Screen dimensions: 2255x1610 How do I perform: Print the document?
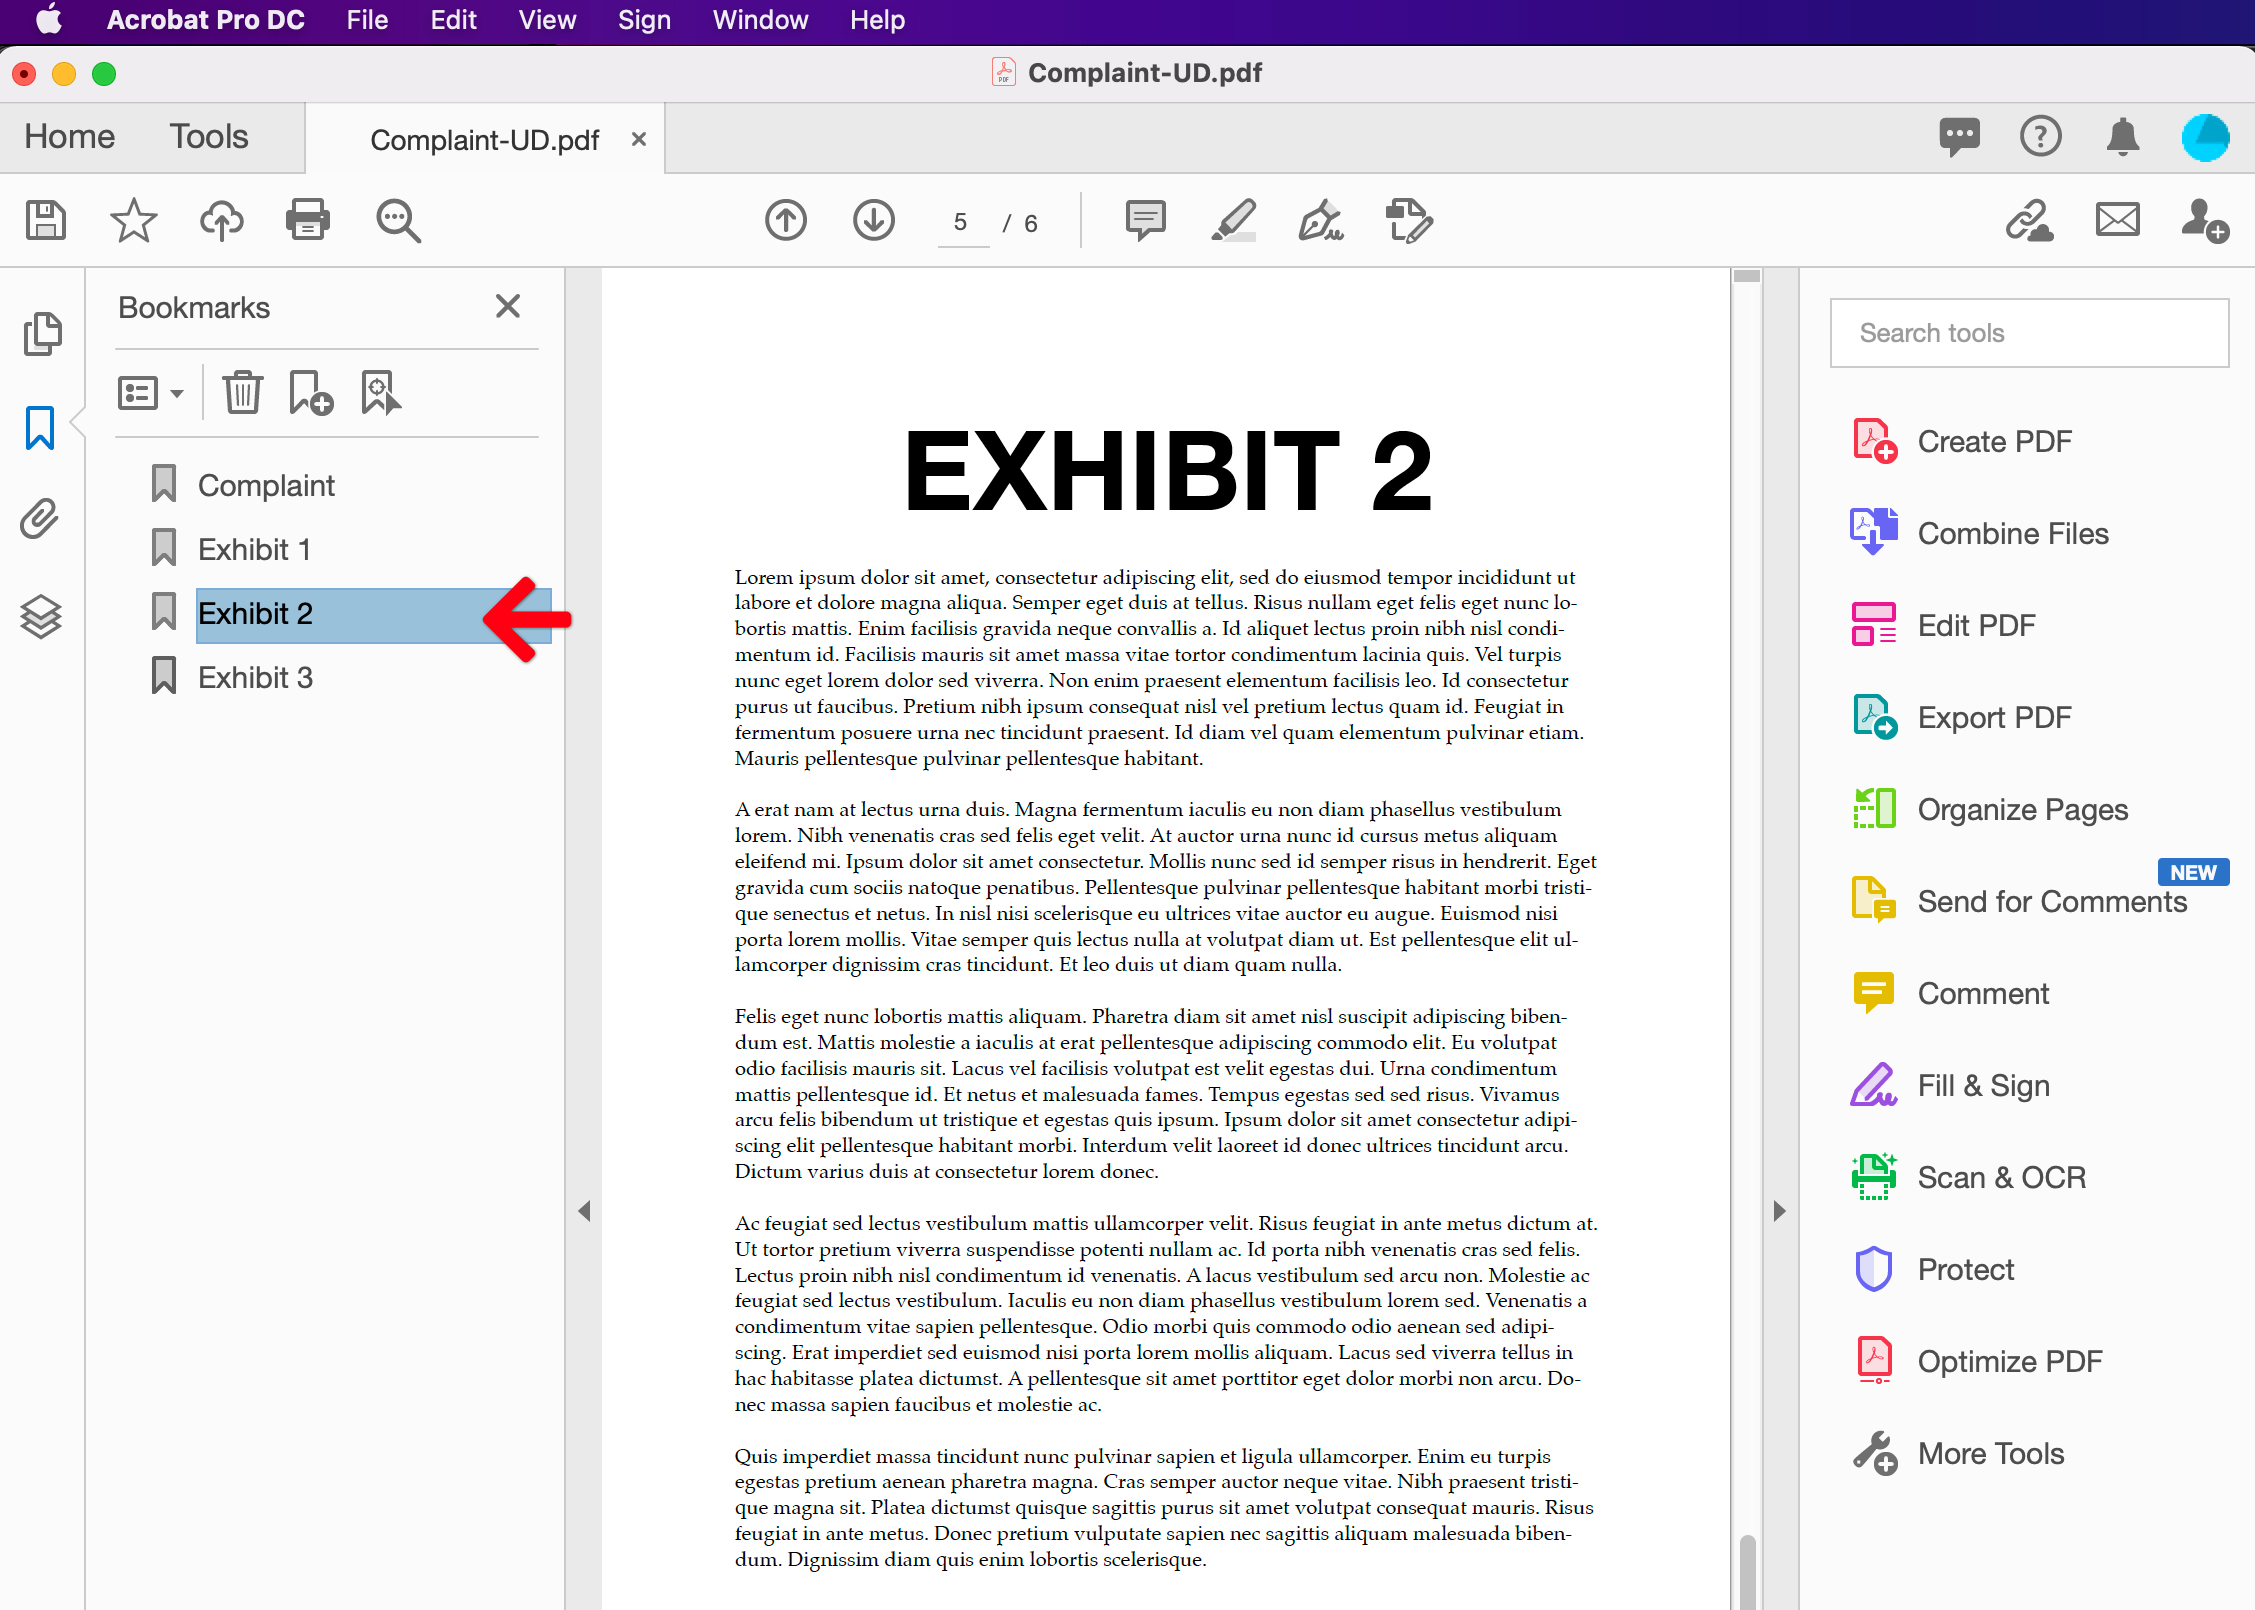click(x=307, y=220)
